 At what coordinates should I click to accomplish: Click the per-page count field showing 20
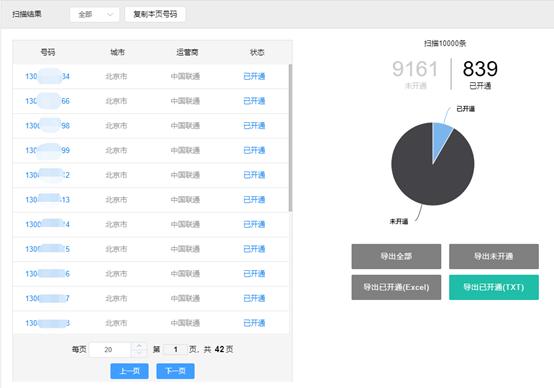coord(110,349)
